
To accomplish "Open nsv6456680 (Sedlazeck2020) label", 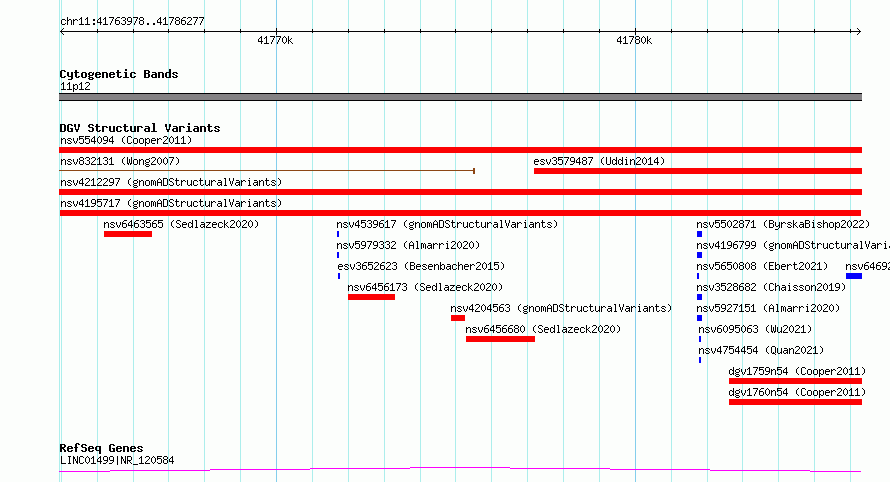I will point(543,329).
